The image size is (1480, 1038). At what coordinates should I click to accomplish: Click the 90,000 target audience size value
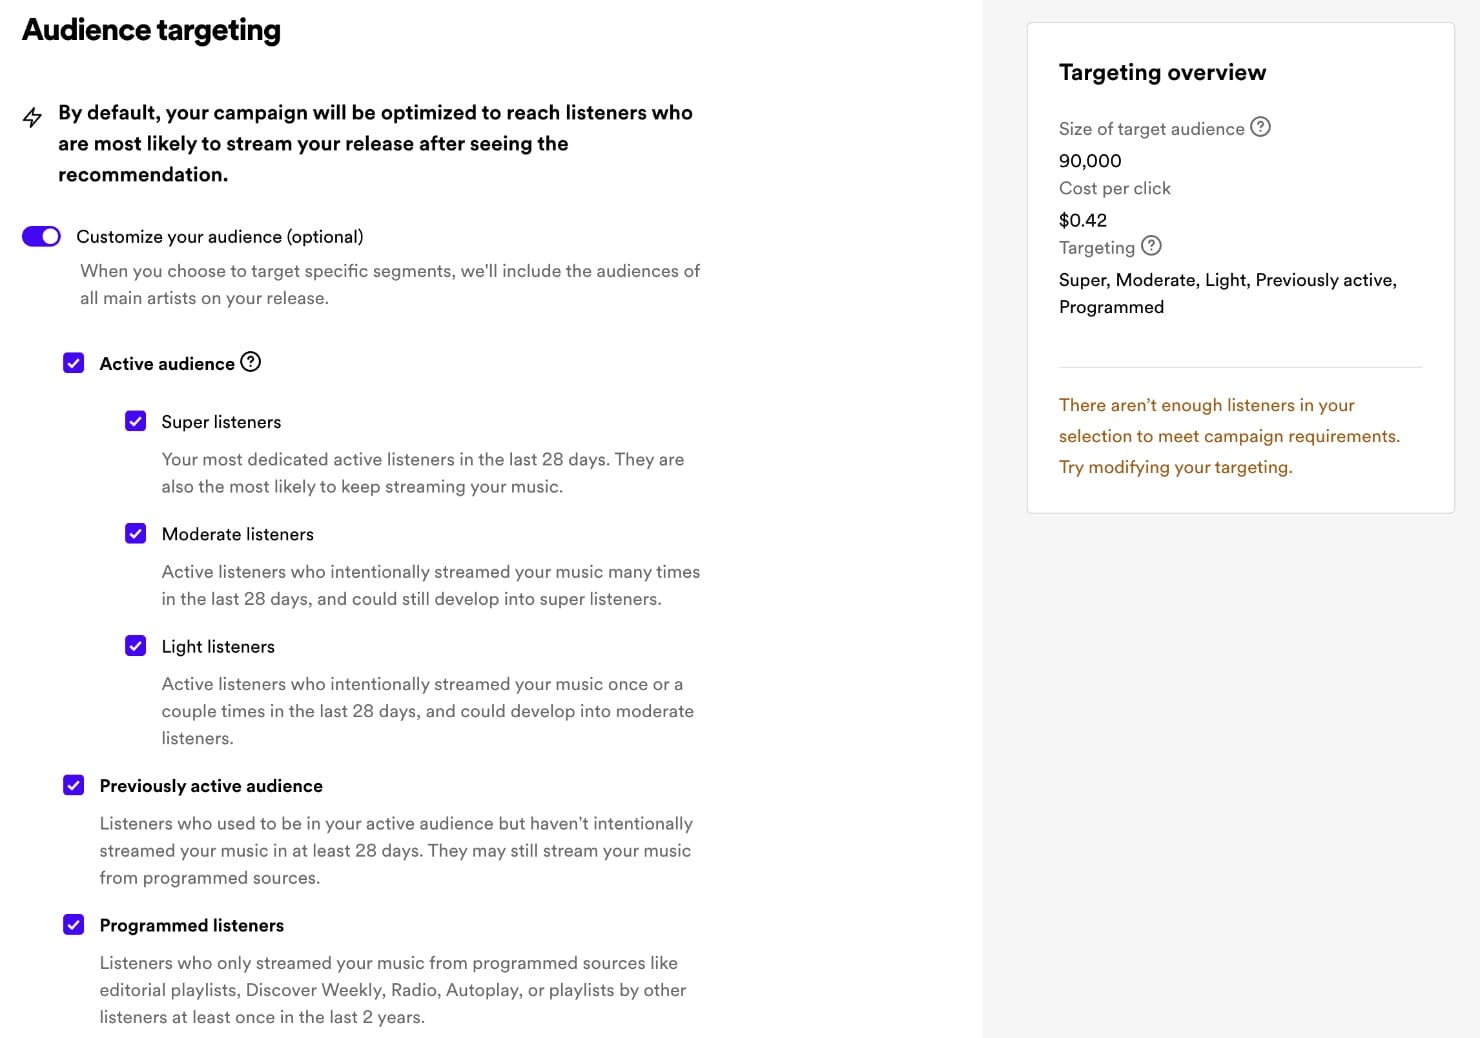(1090, 161)
